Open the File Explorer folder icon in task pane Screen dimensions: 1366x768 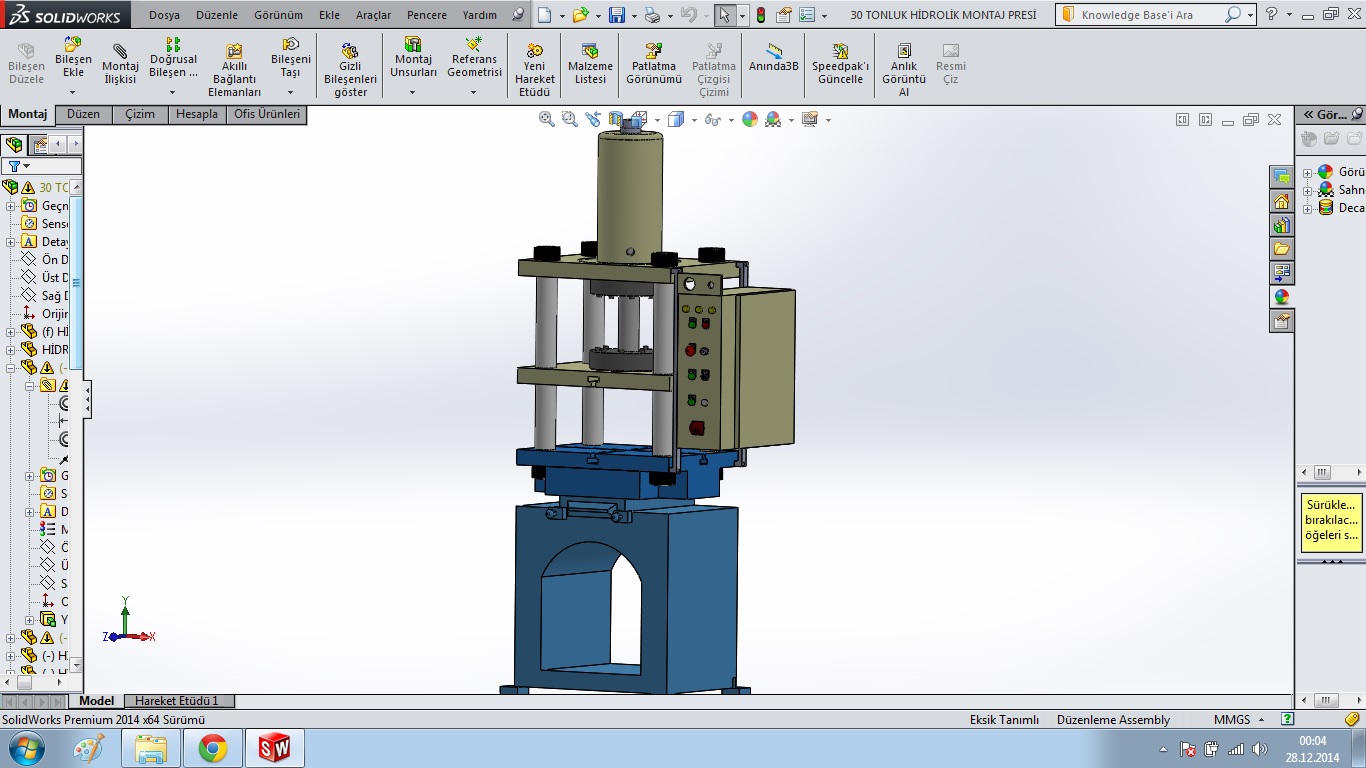(x=1282, y=249)
